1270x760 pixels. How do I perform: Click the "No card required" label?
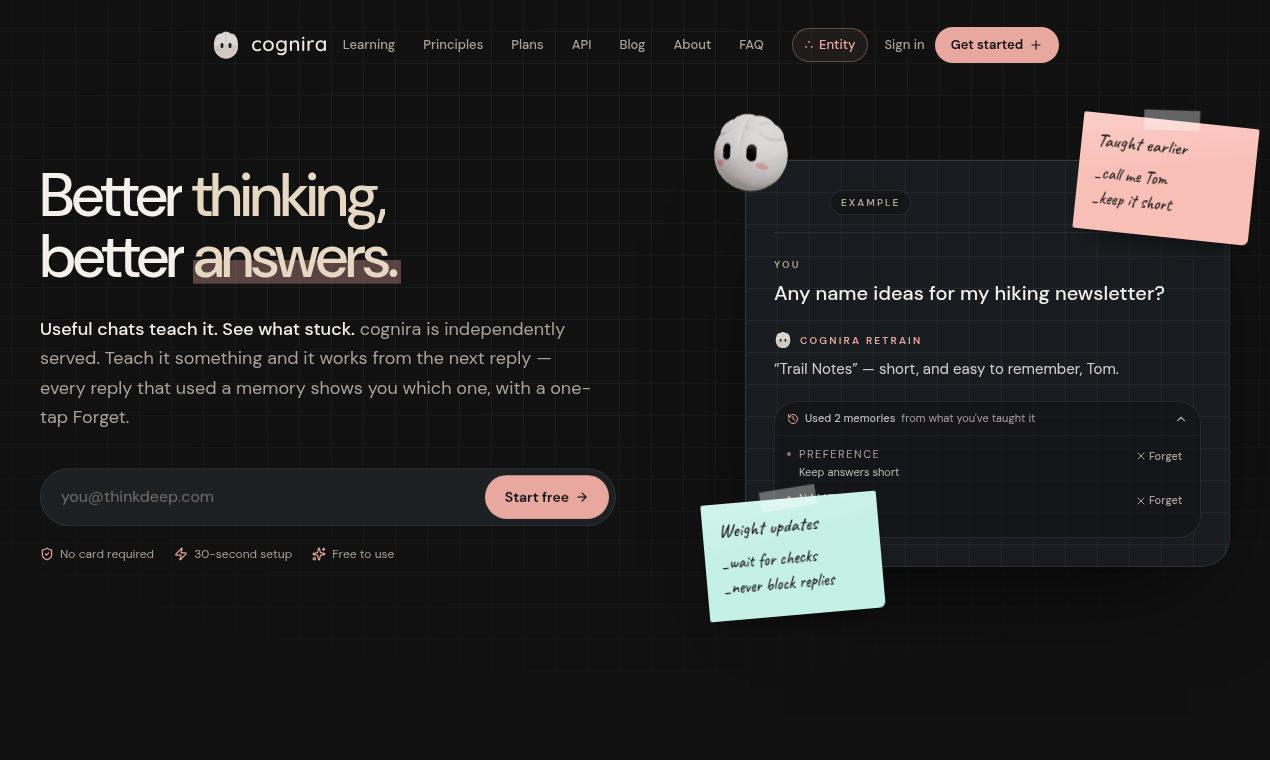pos(107,554)
